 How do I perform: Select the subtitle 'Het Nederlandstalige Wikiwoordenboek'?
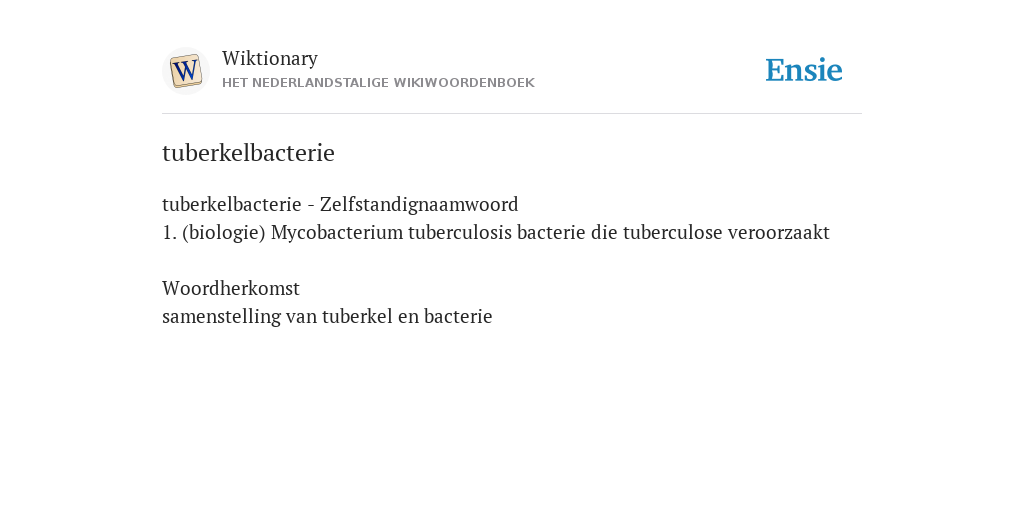(x=378, y=83)
